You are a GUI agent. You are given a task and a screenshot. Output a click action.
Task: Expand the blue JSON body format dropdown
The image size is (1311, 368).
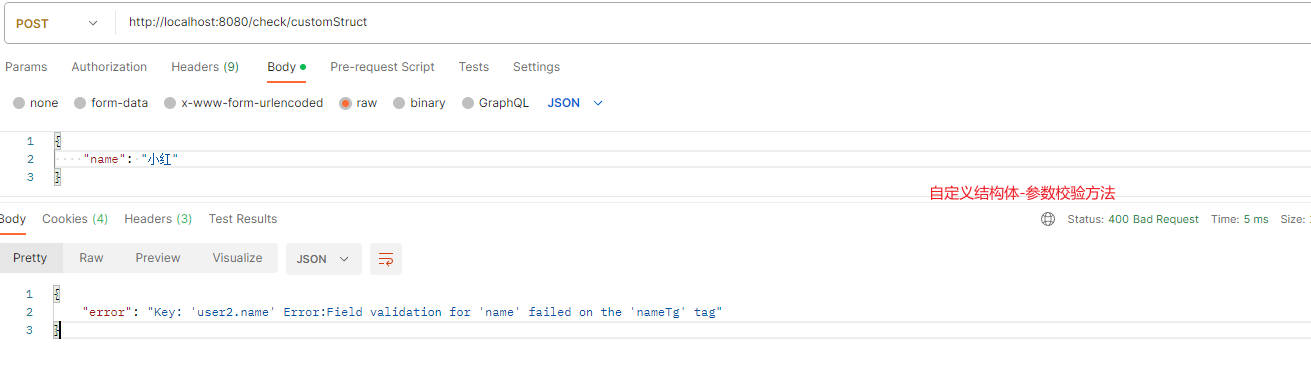(575, 103)
